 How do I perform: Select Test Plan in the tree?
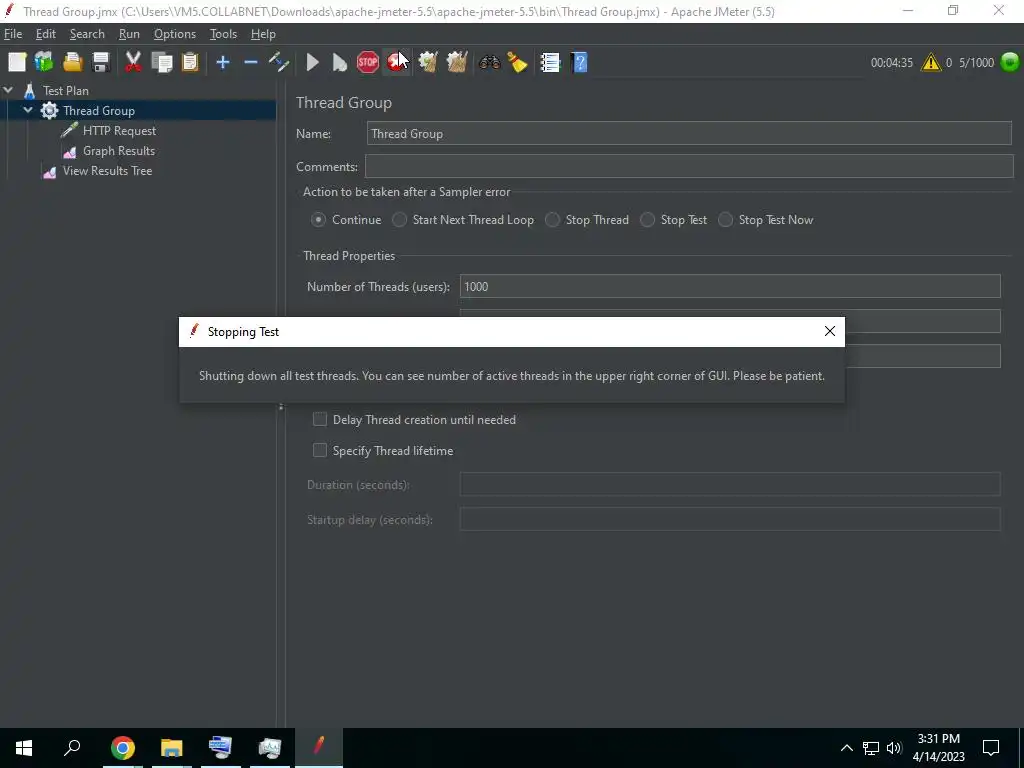point(65,91)
